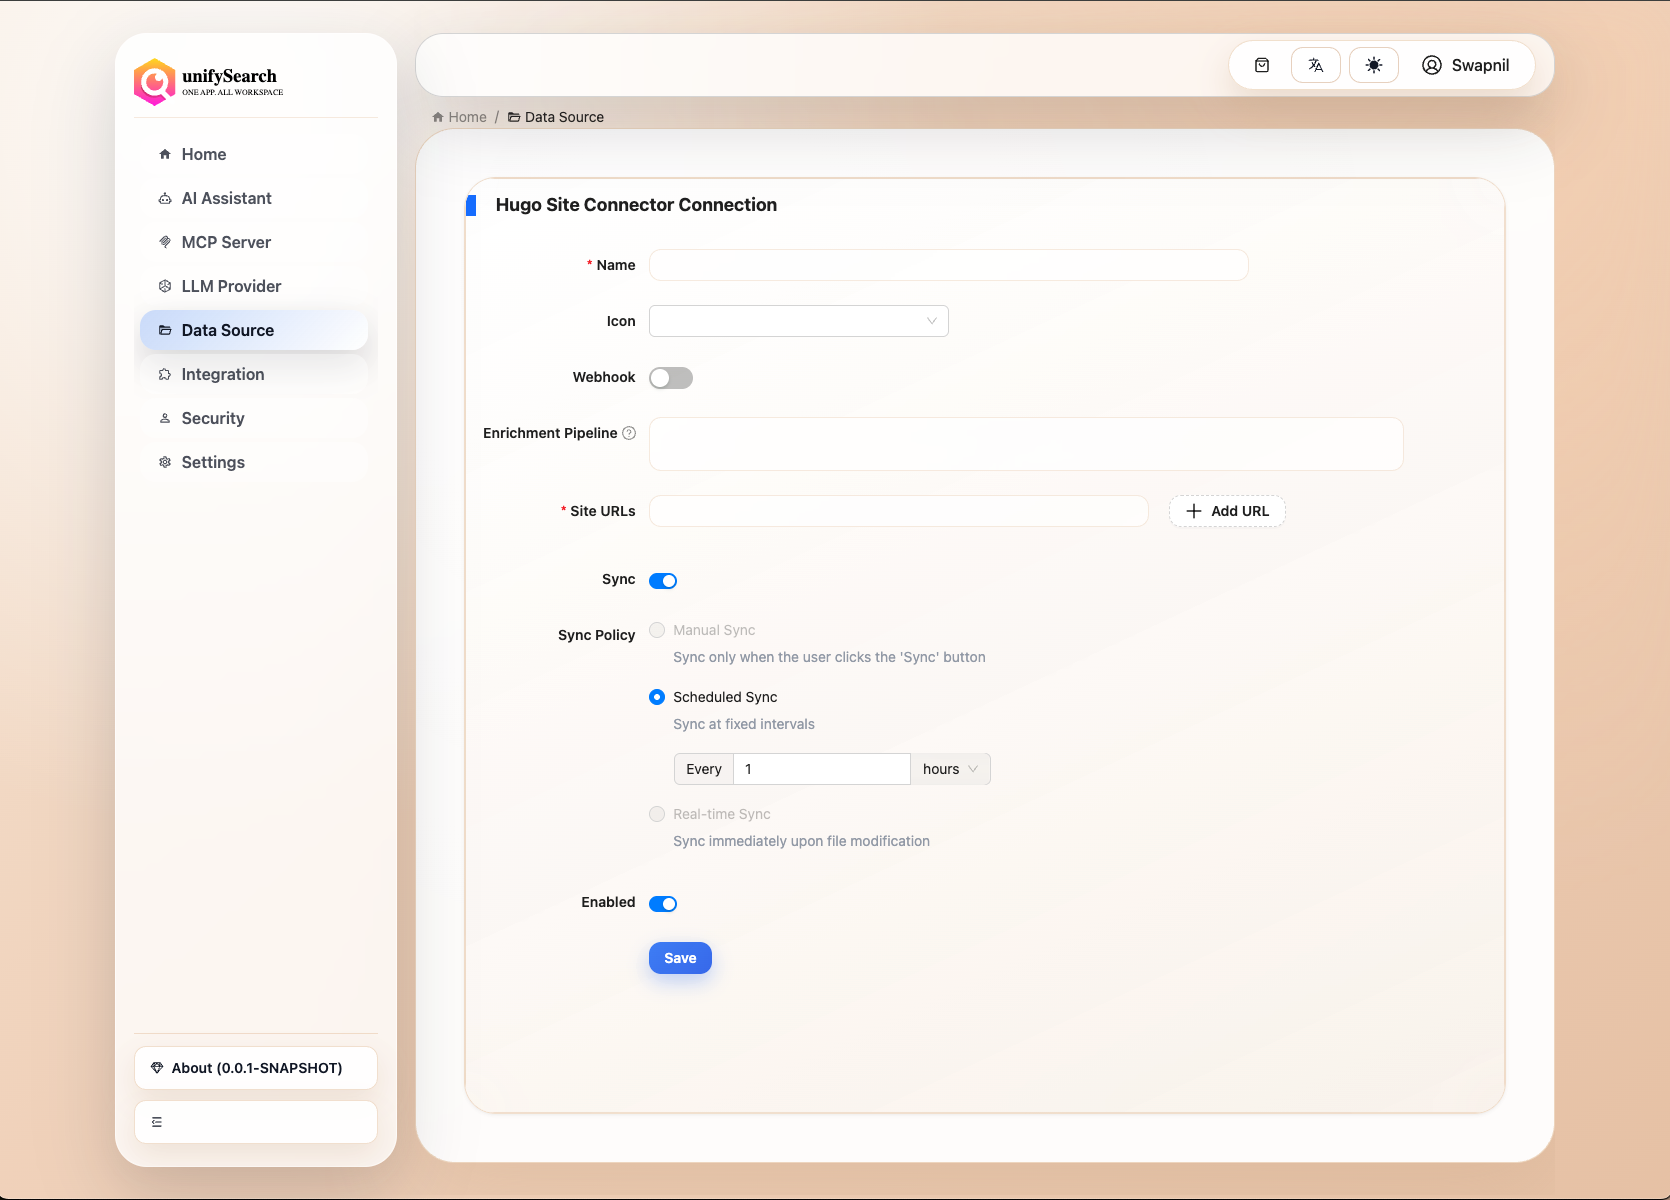Open the clipboard icon in top bar
The height and width of the screenshot is (1200, 1670).
(x=1262, y=65)
